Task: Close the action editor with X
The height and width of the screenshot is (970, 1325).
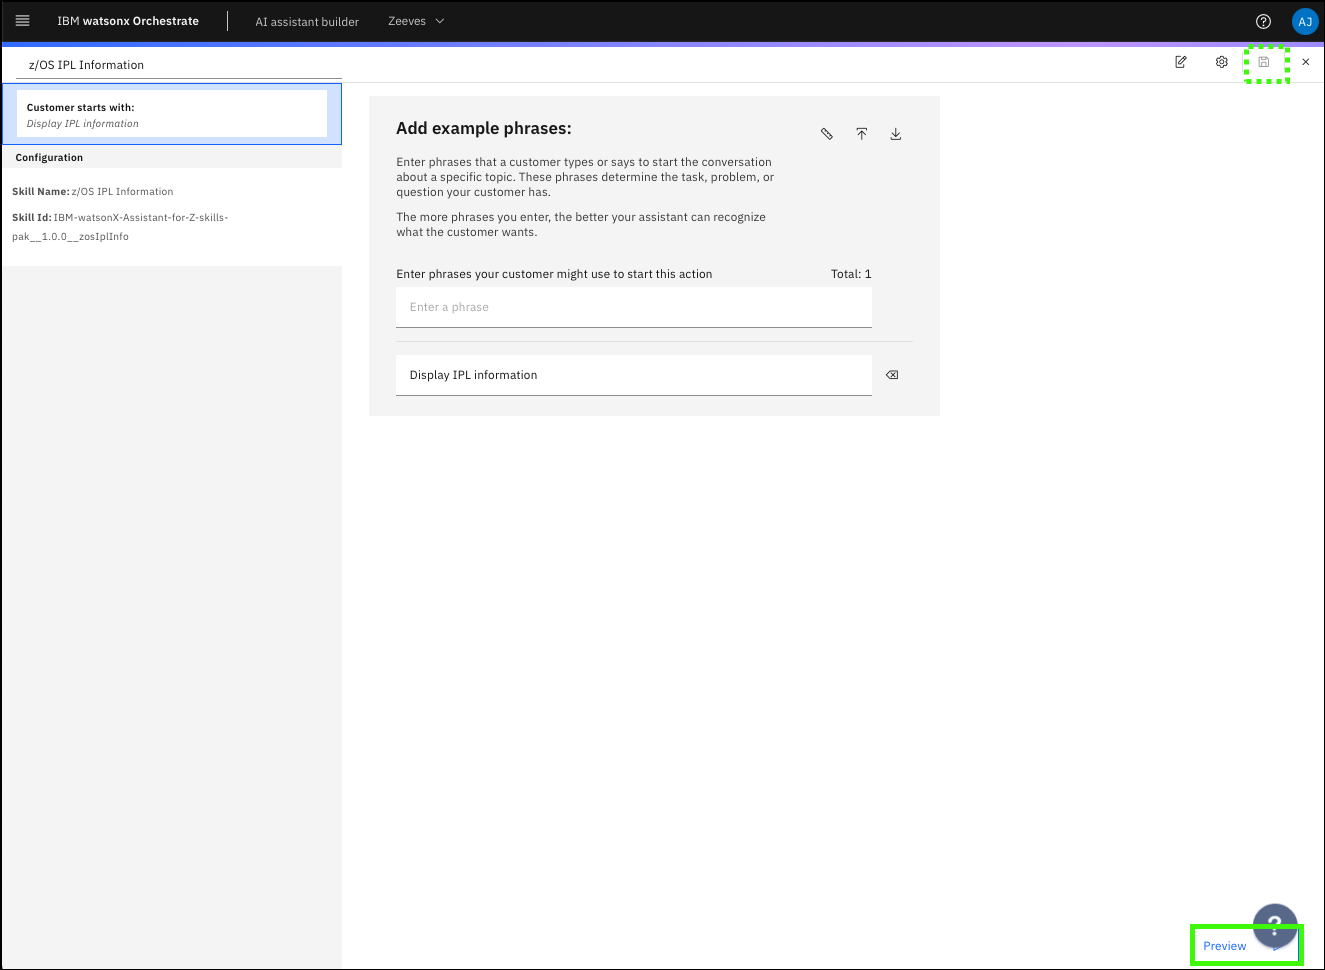Action: click(1305, 62)
